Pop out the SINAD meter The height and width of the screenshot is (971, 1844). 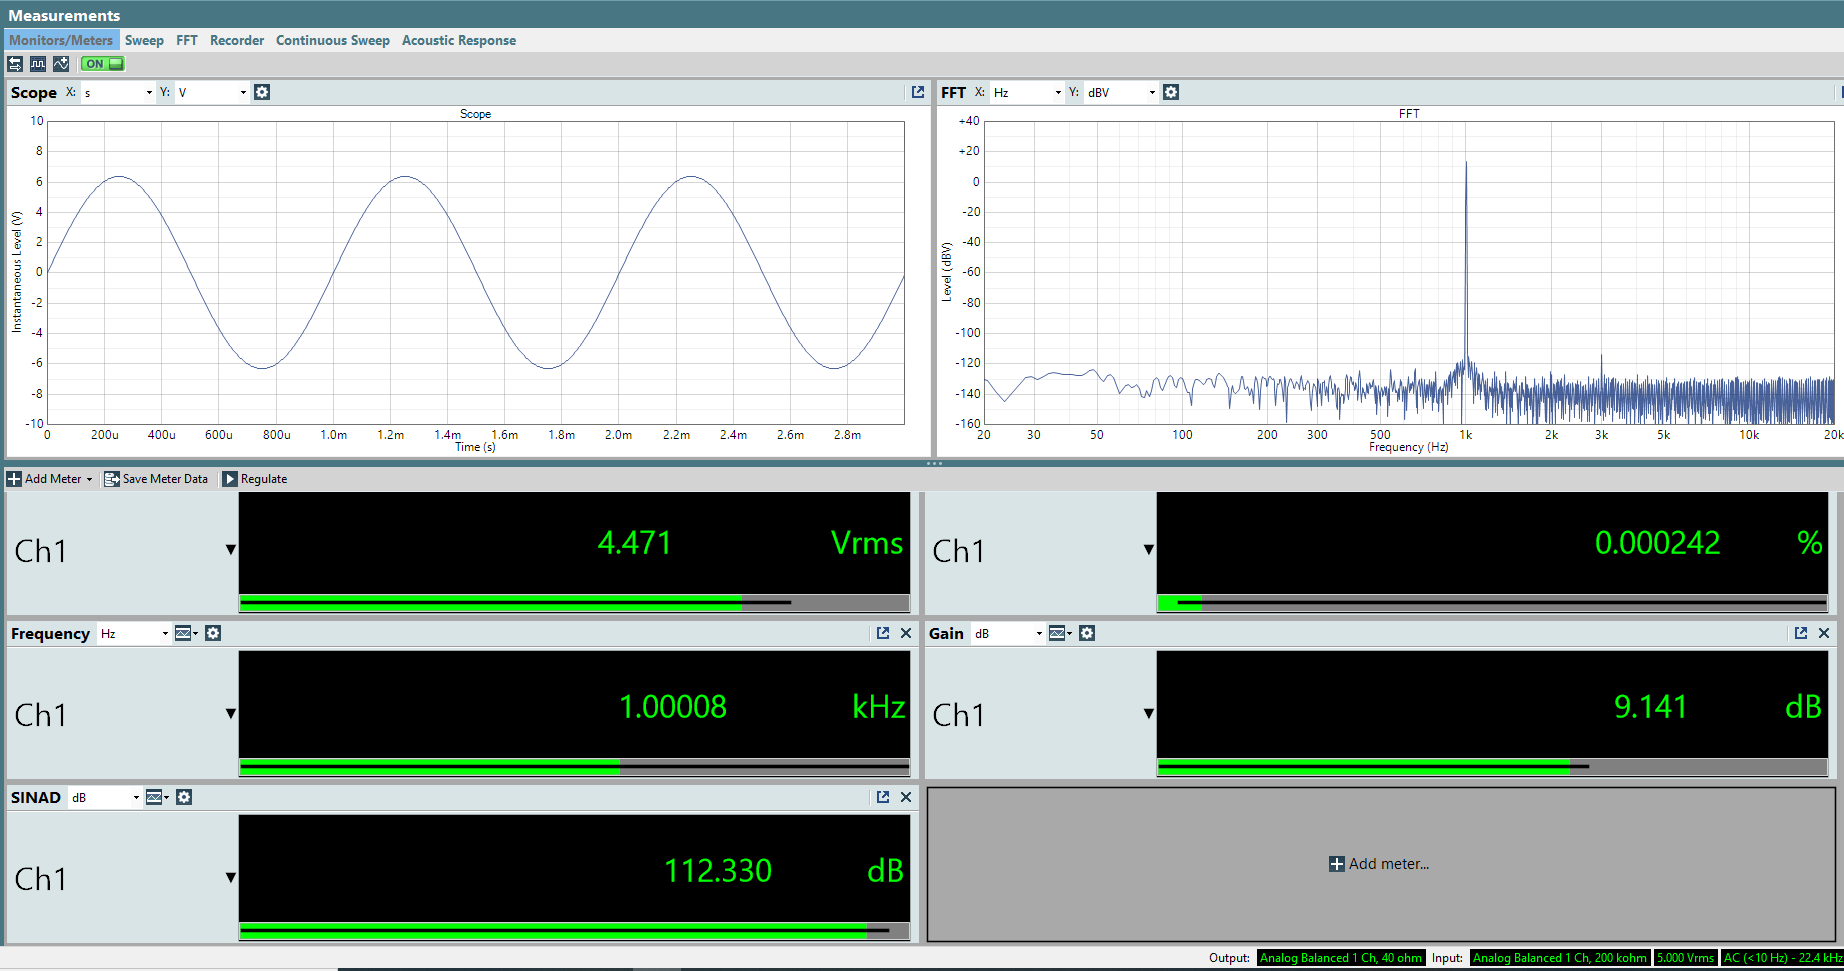[x=883, y=797]
